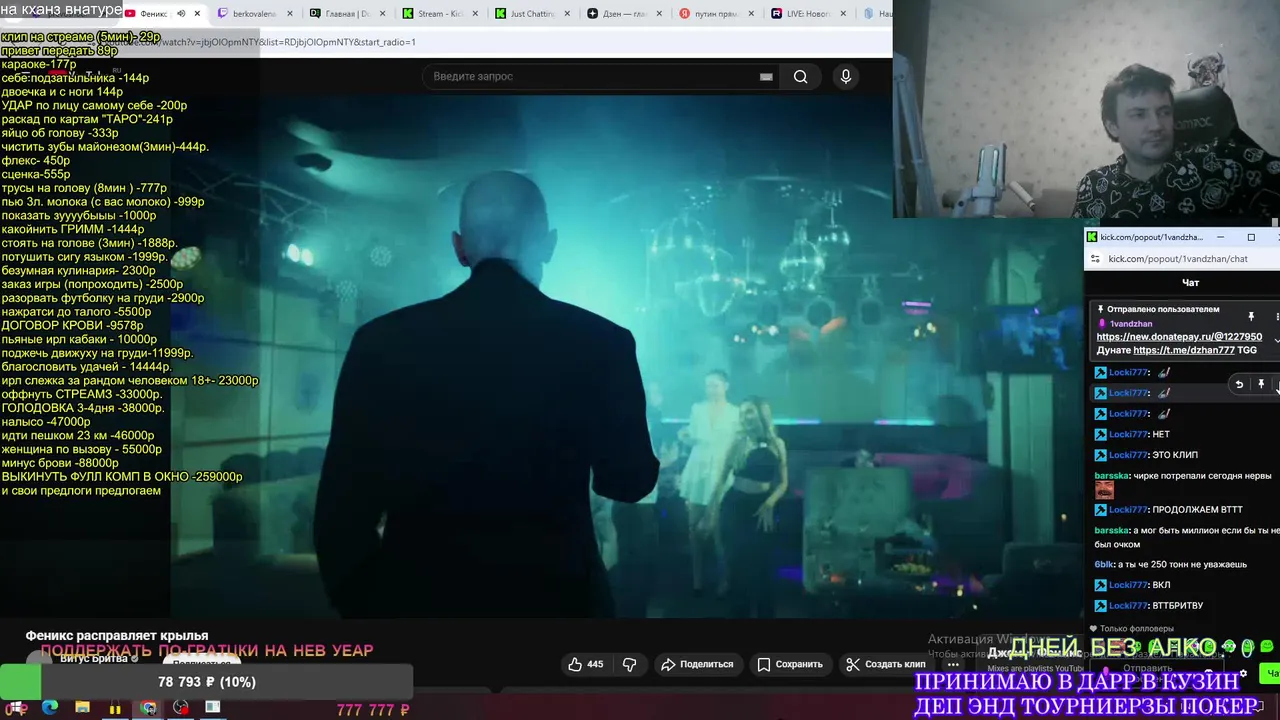The image size is (1280, 720).
Task: Click the 'ПРОДОЛЖАЕМ ВТТТ' chat message
Action: click(x=1197, y=510)
